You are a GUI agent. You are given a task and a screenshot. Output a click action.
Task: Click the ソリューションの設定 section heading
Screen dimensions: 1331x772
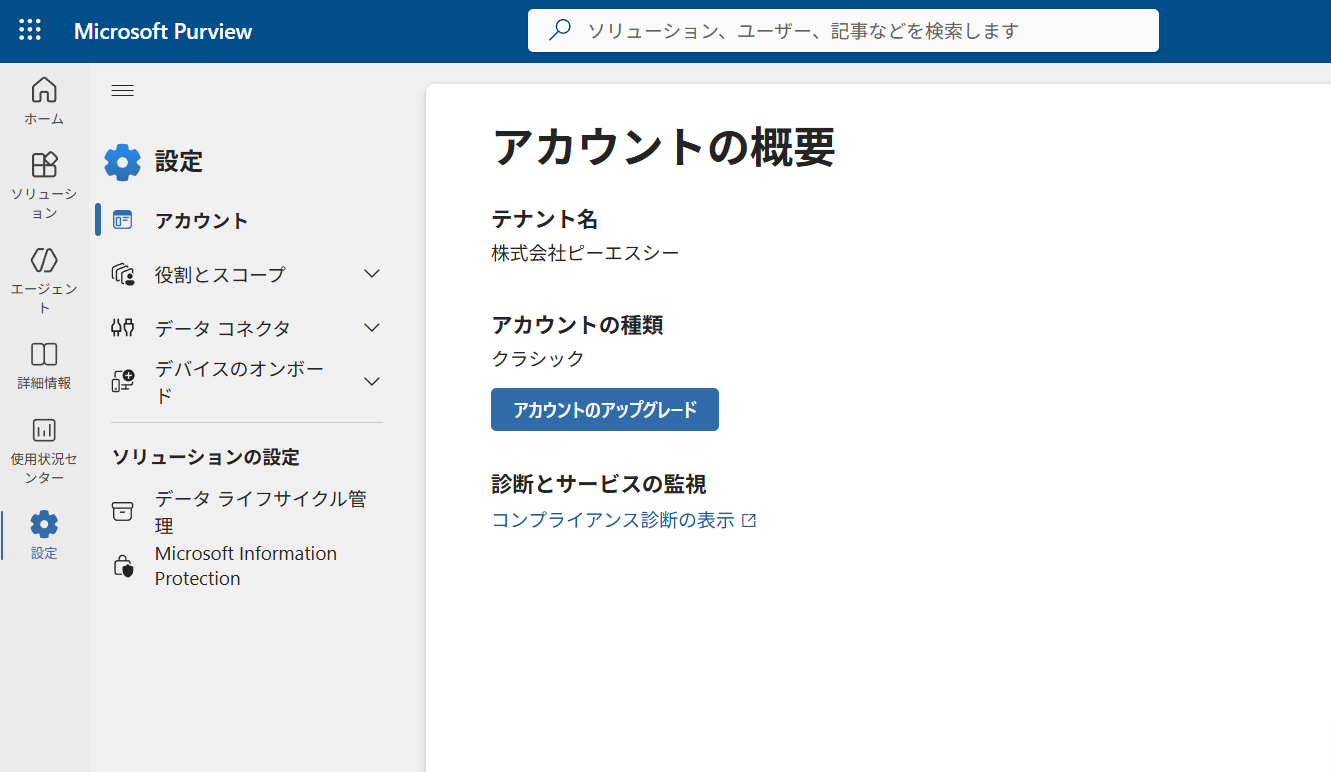[206, 457]
